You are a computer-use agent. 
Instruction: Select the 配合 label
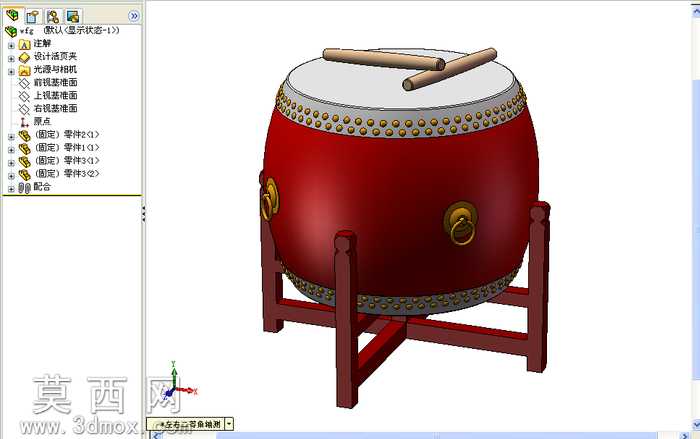(x=42, y=187)
